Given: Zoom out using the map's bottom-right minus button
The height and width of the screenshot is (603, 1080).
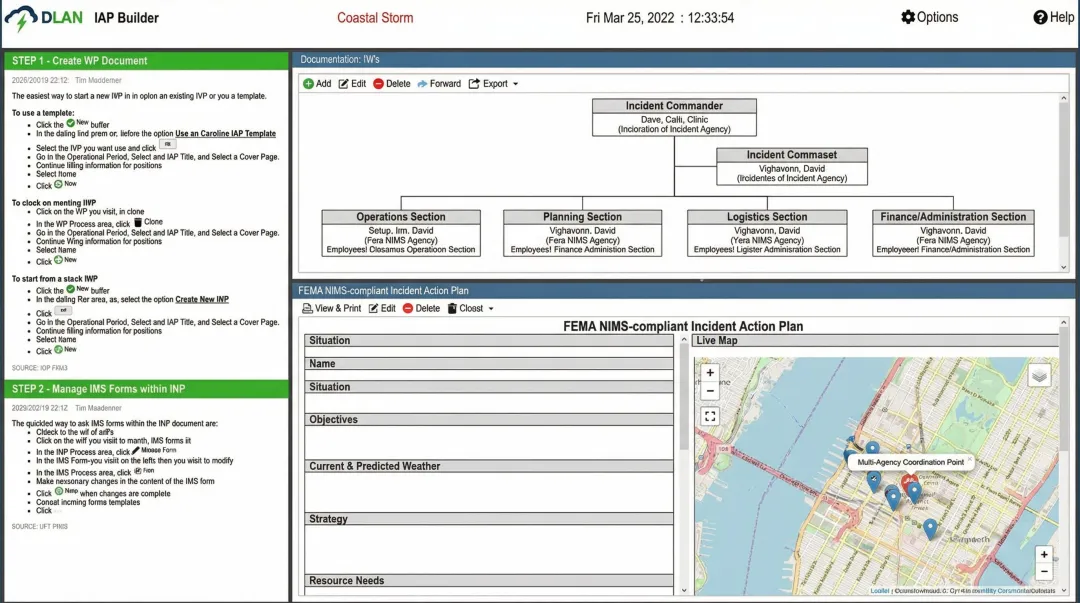Looking at the screenshot, I should 1044,572.
